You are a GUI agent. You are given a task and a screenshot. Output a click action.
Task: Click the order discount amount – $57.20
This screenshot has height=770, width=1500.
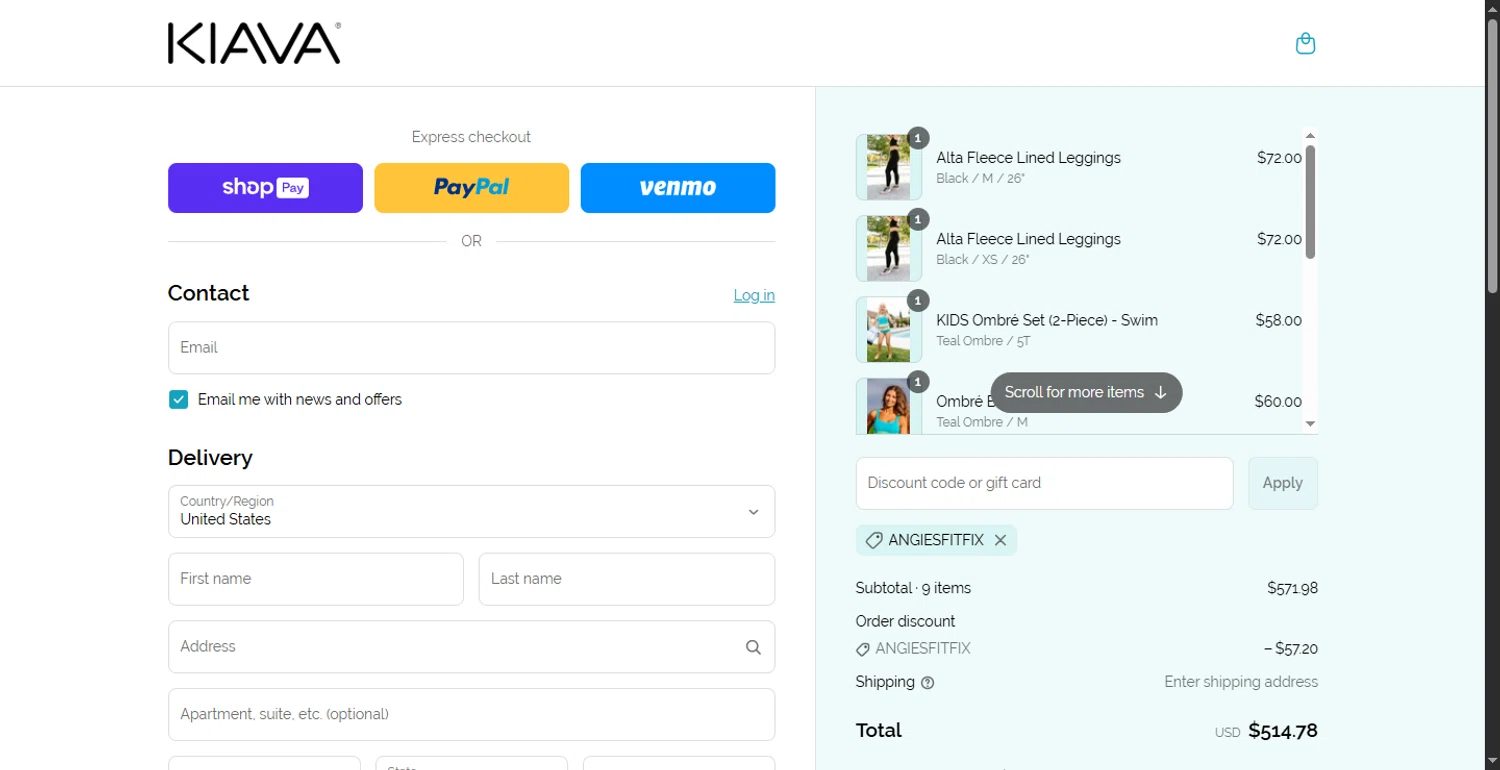click(1290, 649)
